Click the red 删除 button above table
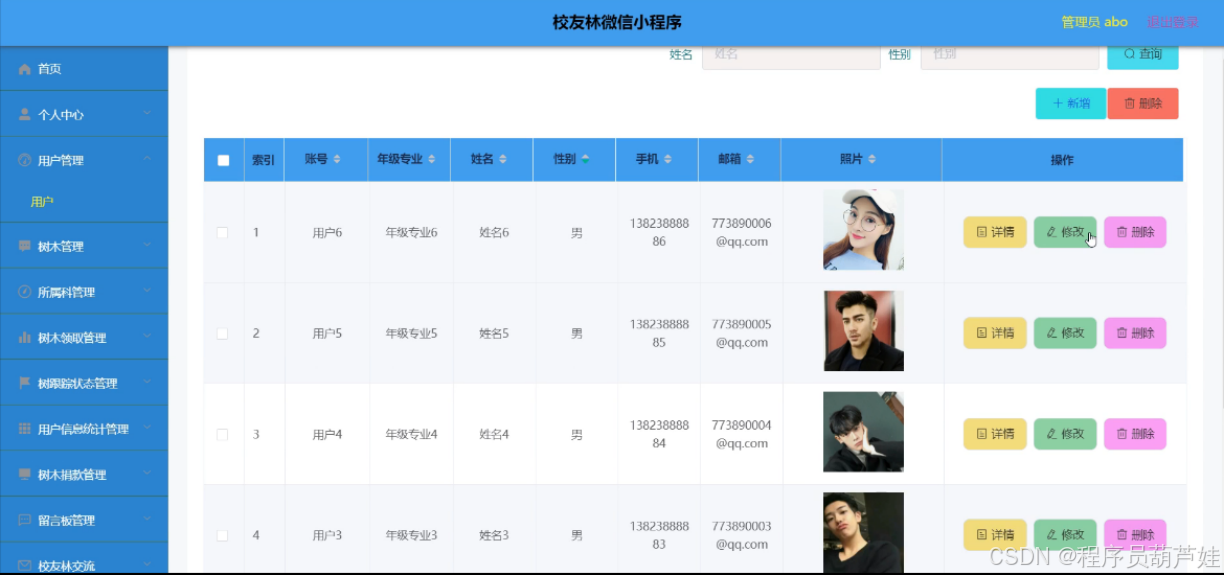Image resolution: width=1224 pixels, height=576 pixels. point(1143,103)
